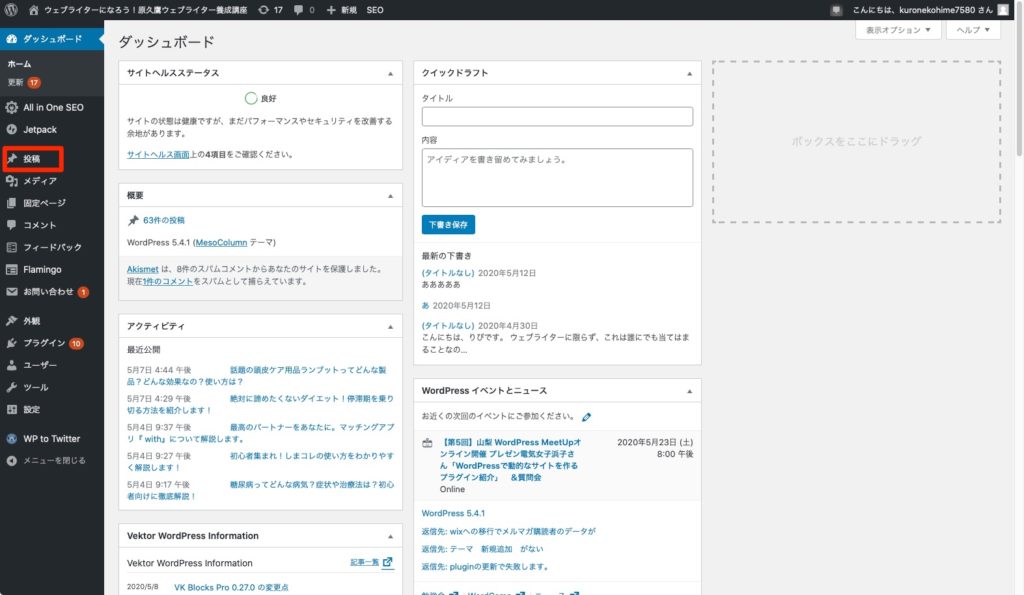Click the Settings icon in sidebar
Image resolution: width=1024 pixels, height=595 pixels.
pyautogui.click(x=11, y=410)
